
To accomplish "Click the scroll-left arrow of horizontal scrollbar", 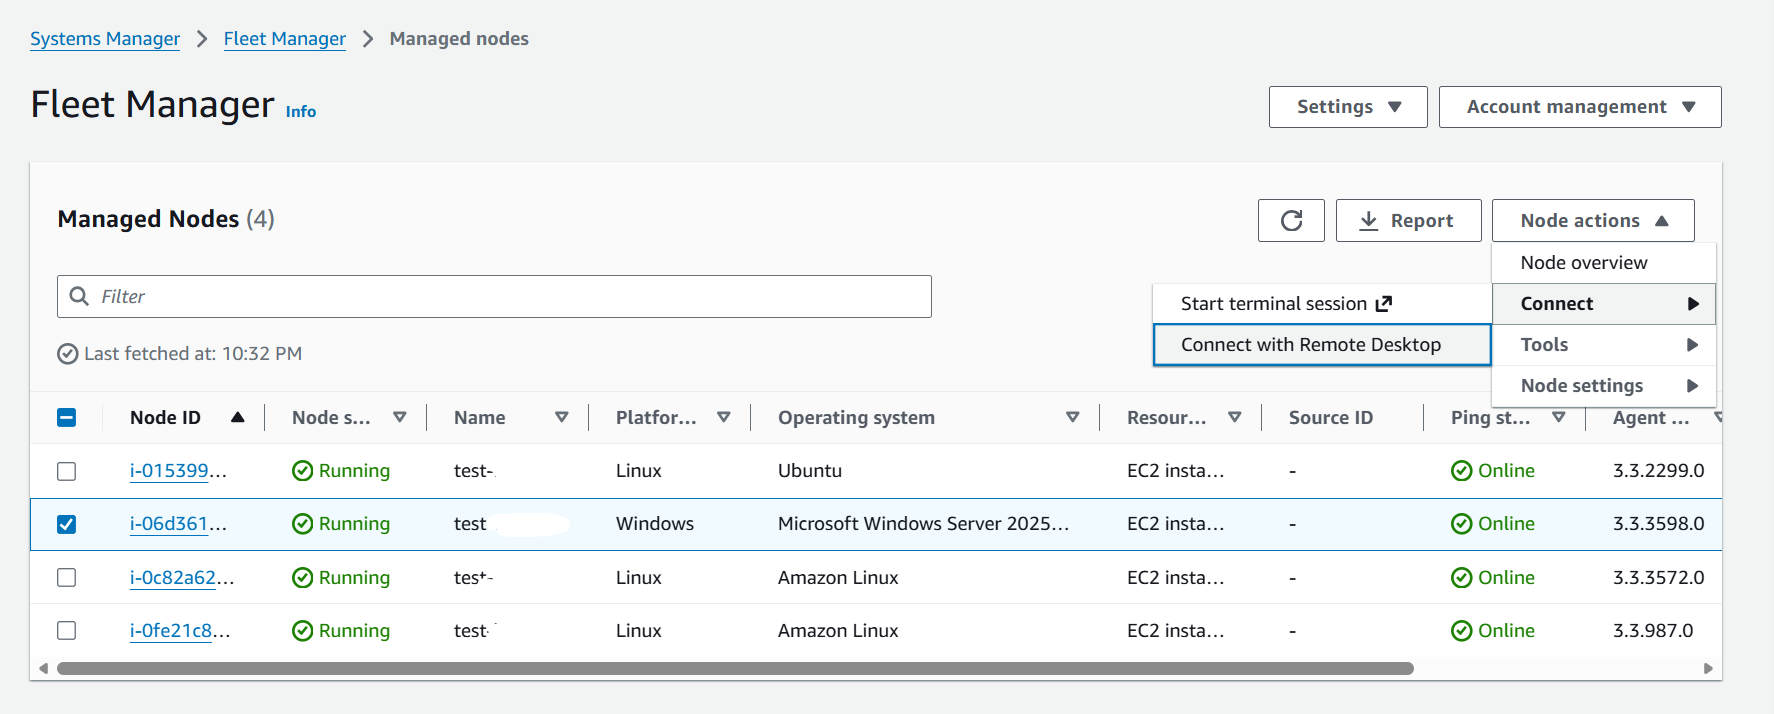I will tap(43, 668).
